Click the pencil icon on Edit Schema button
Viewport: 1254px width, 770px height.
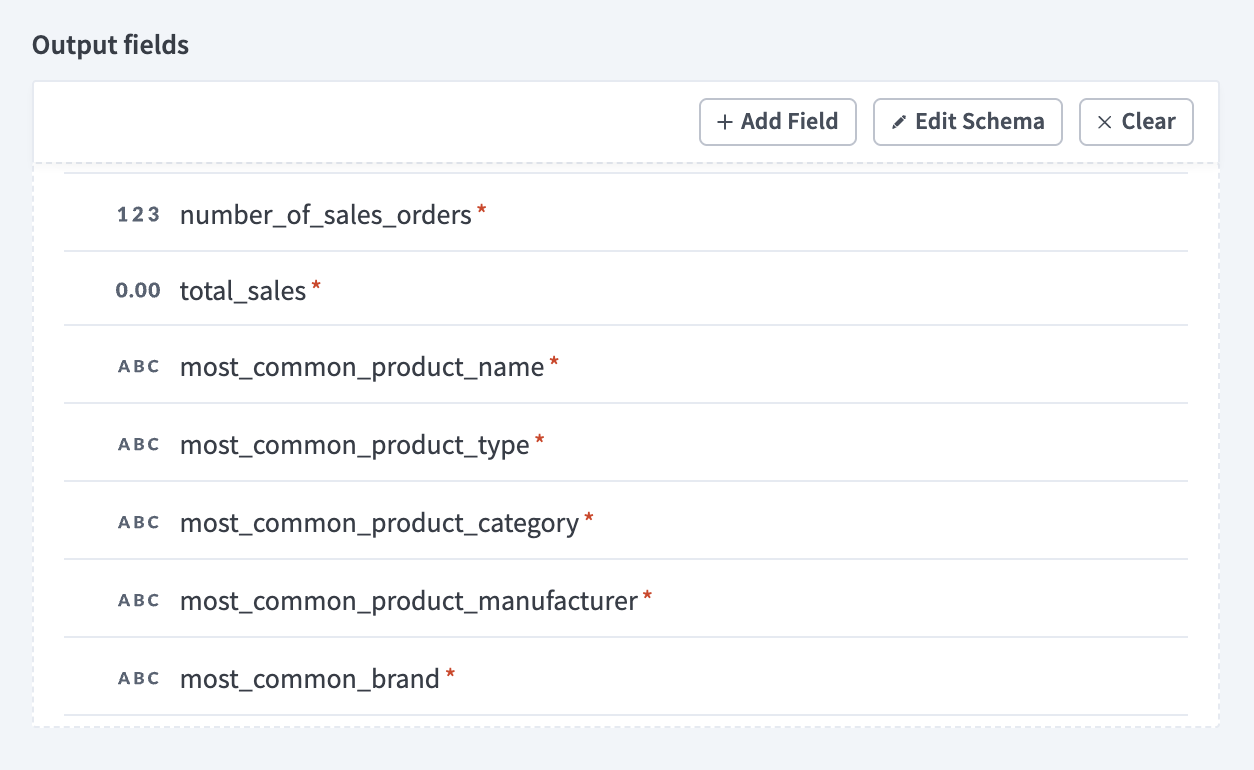[902, 121]
